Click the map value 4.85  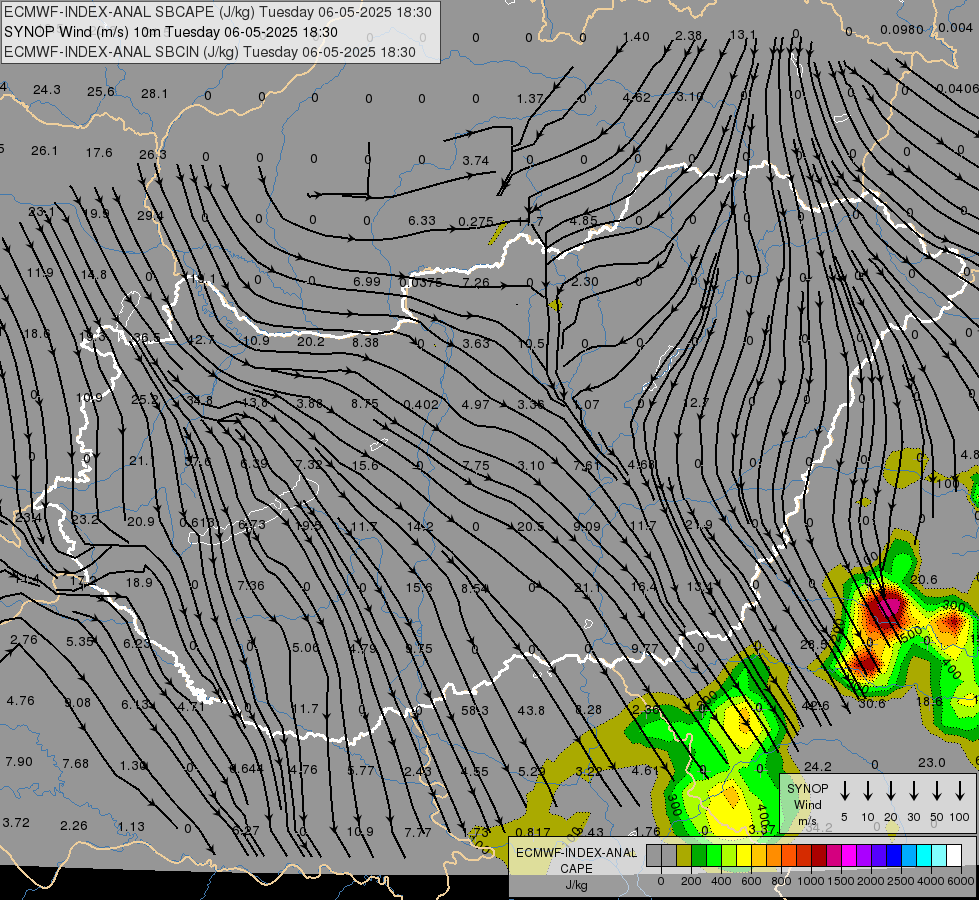click(584, 220)
